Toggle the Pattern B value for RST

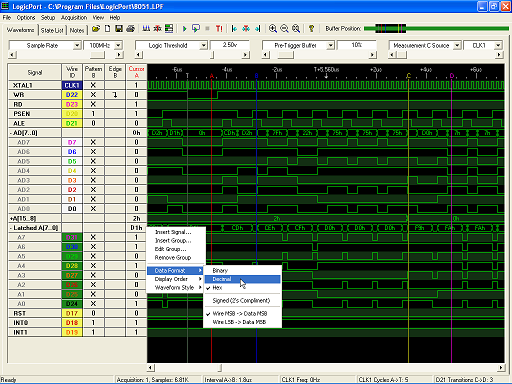tap(93, 313)
